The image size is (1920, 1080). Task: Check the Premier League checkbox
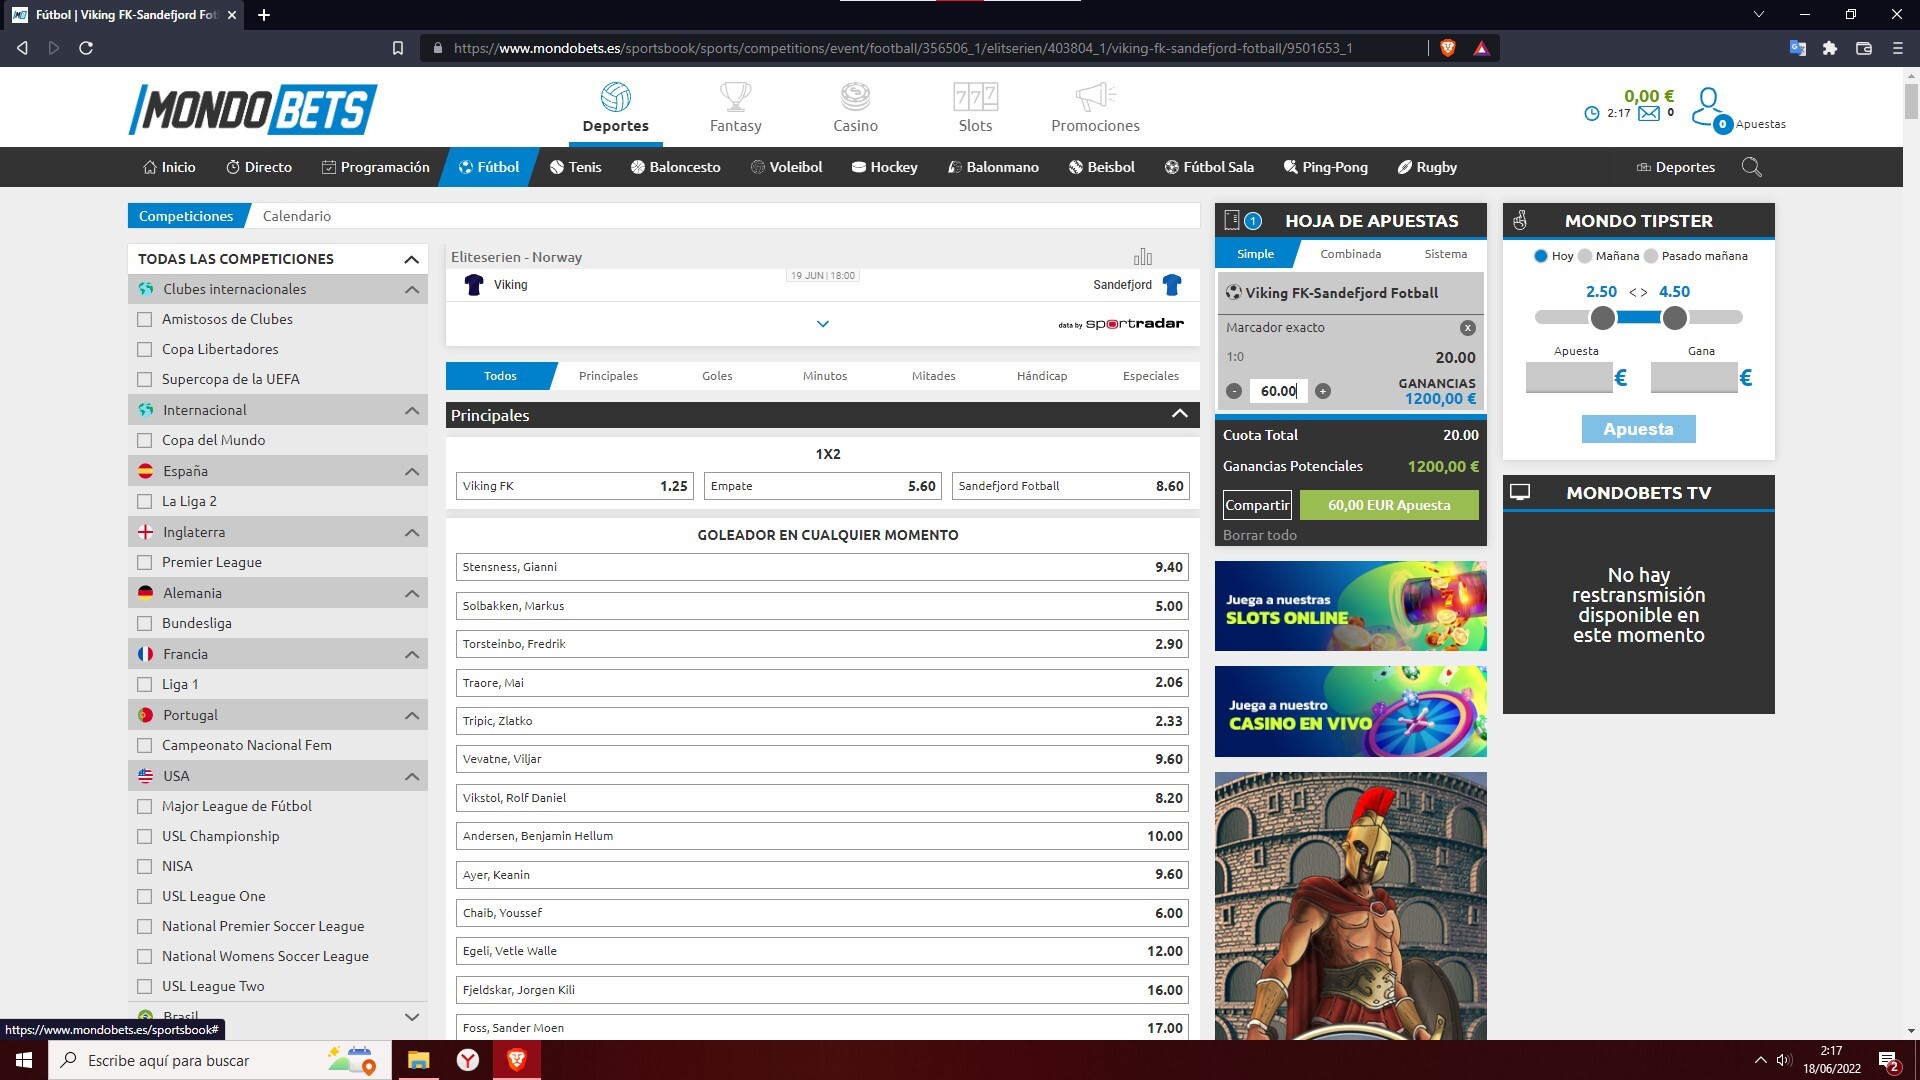145,562
